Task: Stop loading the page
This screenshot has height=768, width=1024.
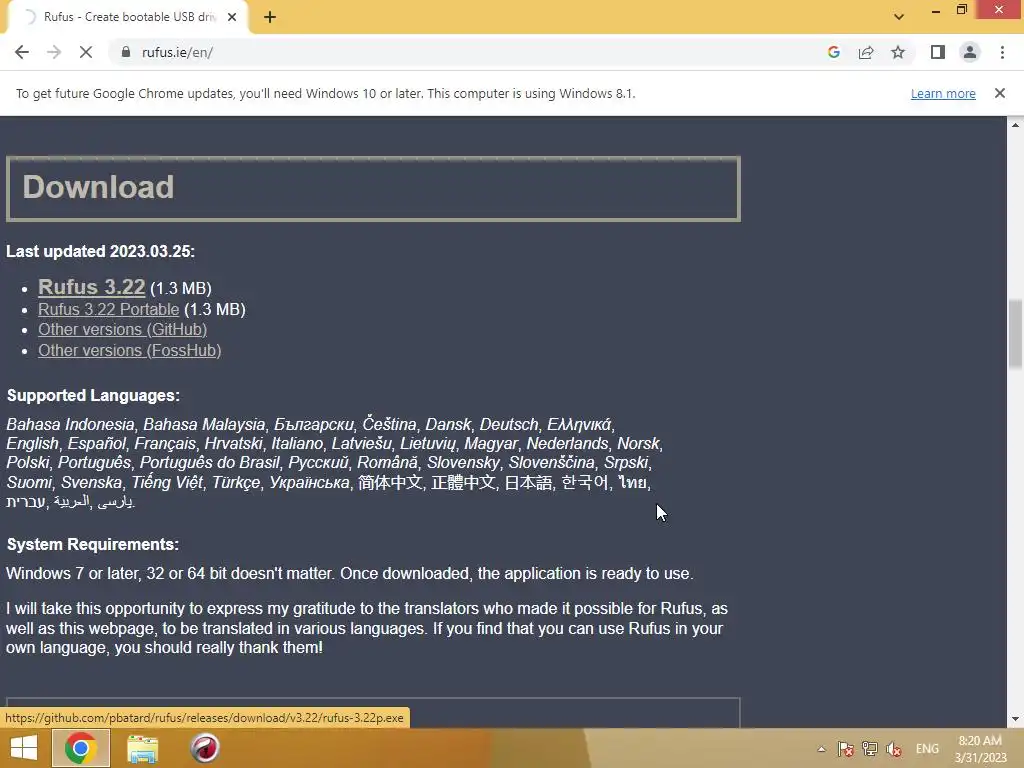Action: tap(86, 52)
